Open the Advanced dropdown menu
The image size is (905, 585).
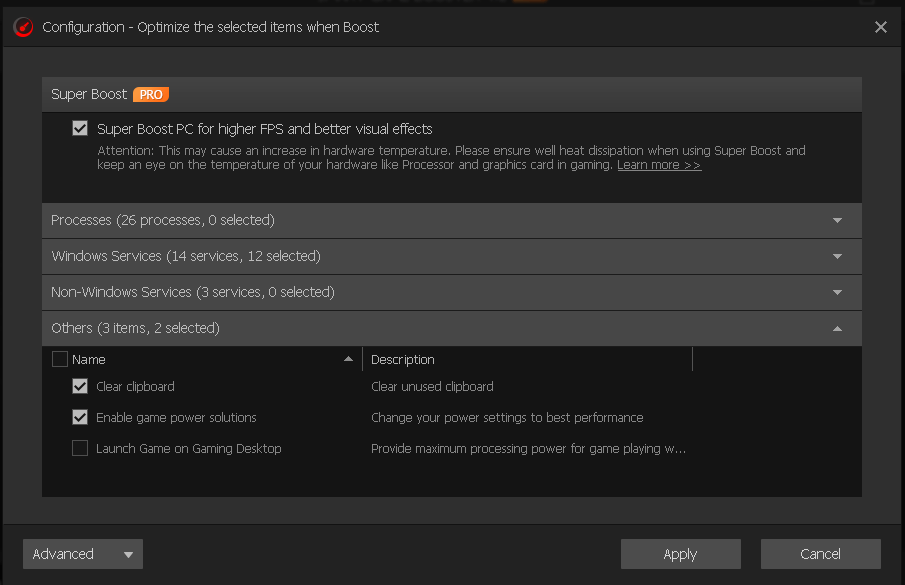[x=83, y=554]
